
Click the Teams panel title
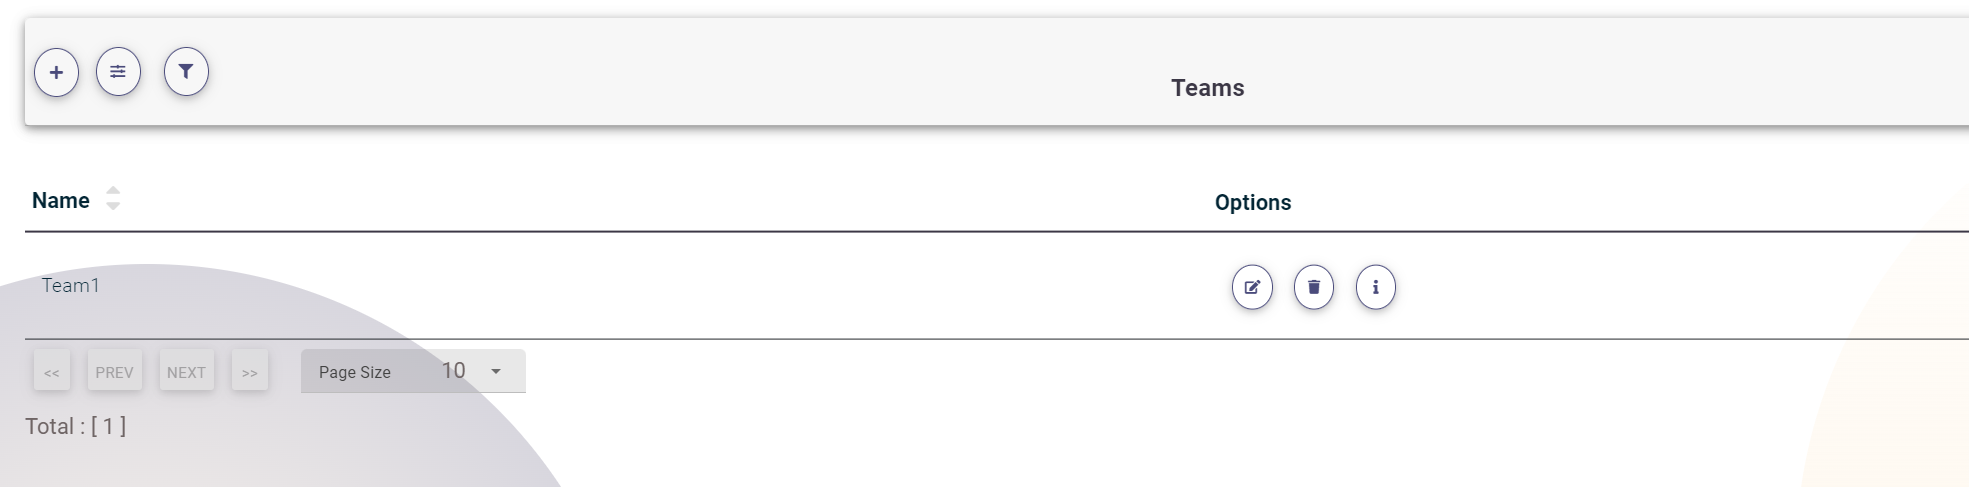(x=1208, y=88)
